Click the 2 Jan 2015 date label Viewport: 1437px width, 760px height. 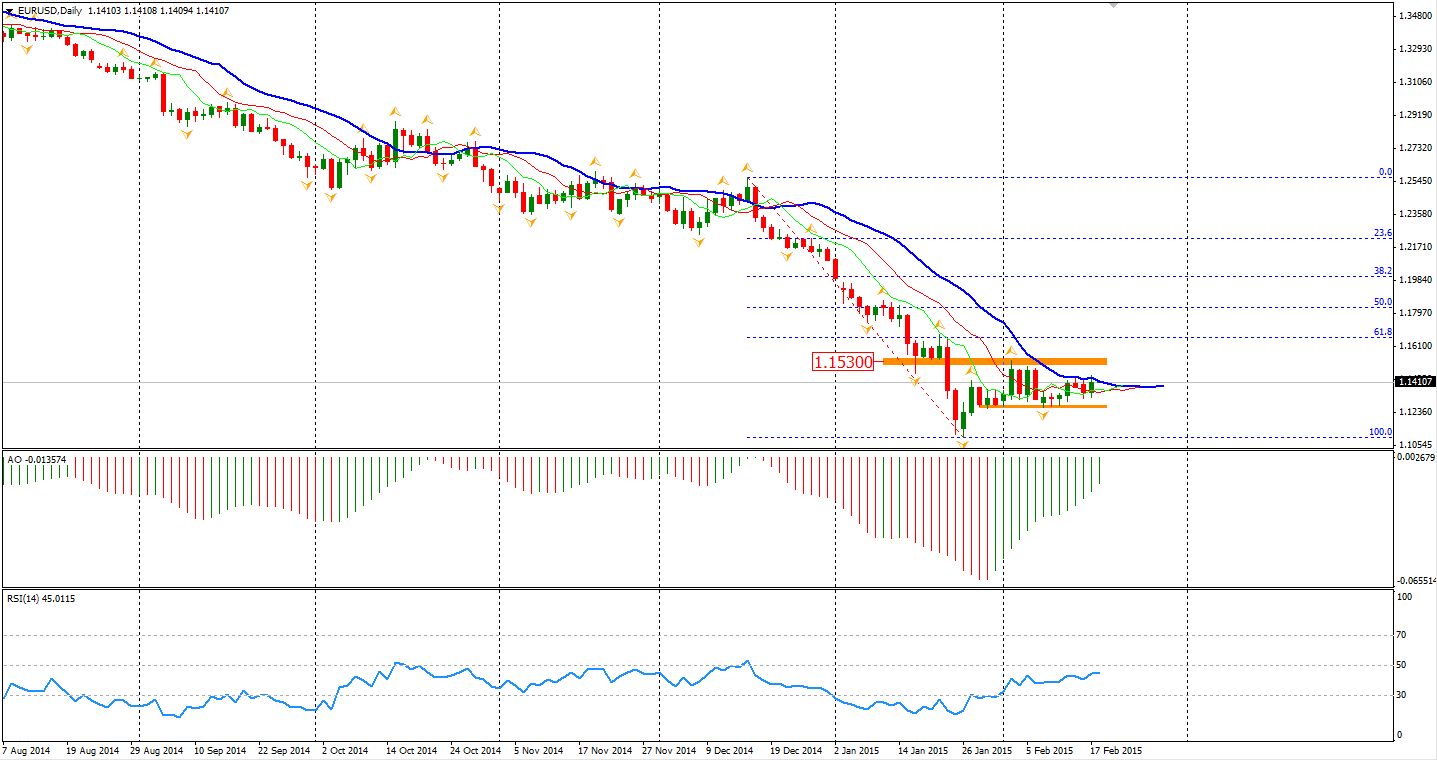point(857,749)
